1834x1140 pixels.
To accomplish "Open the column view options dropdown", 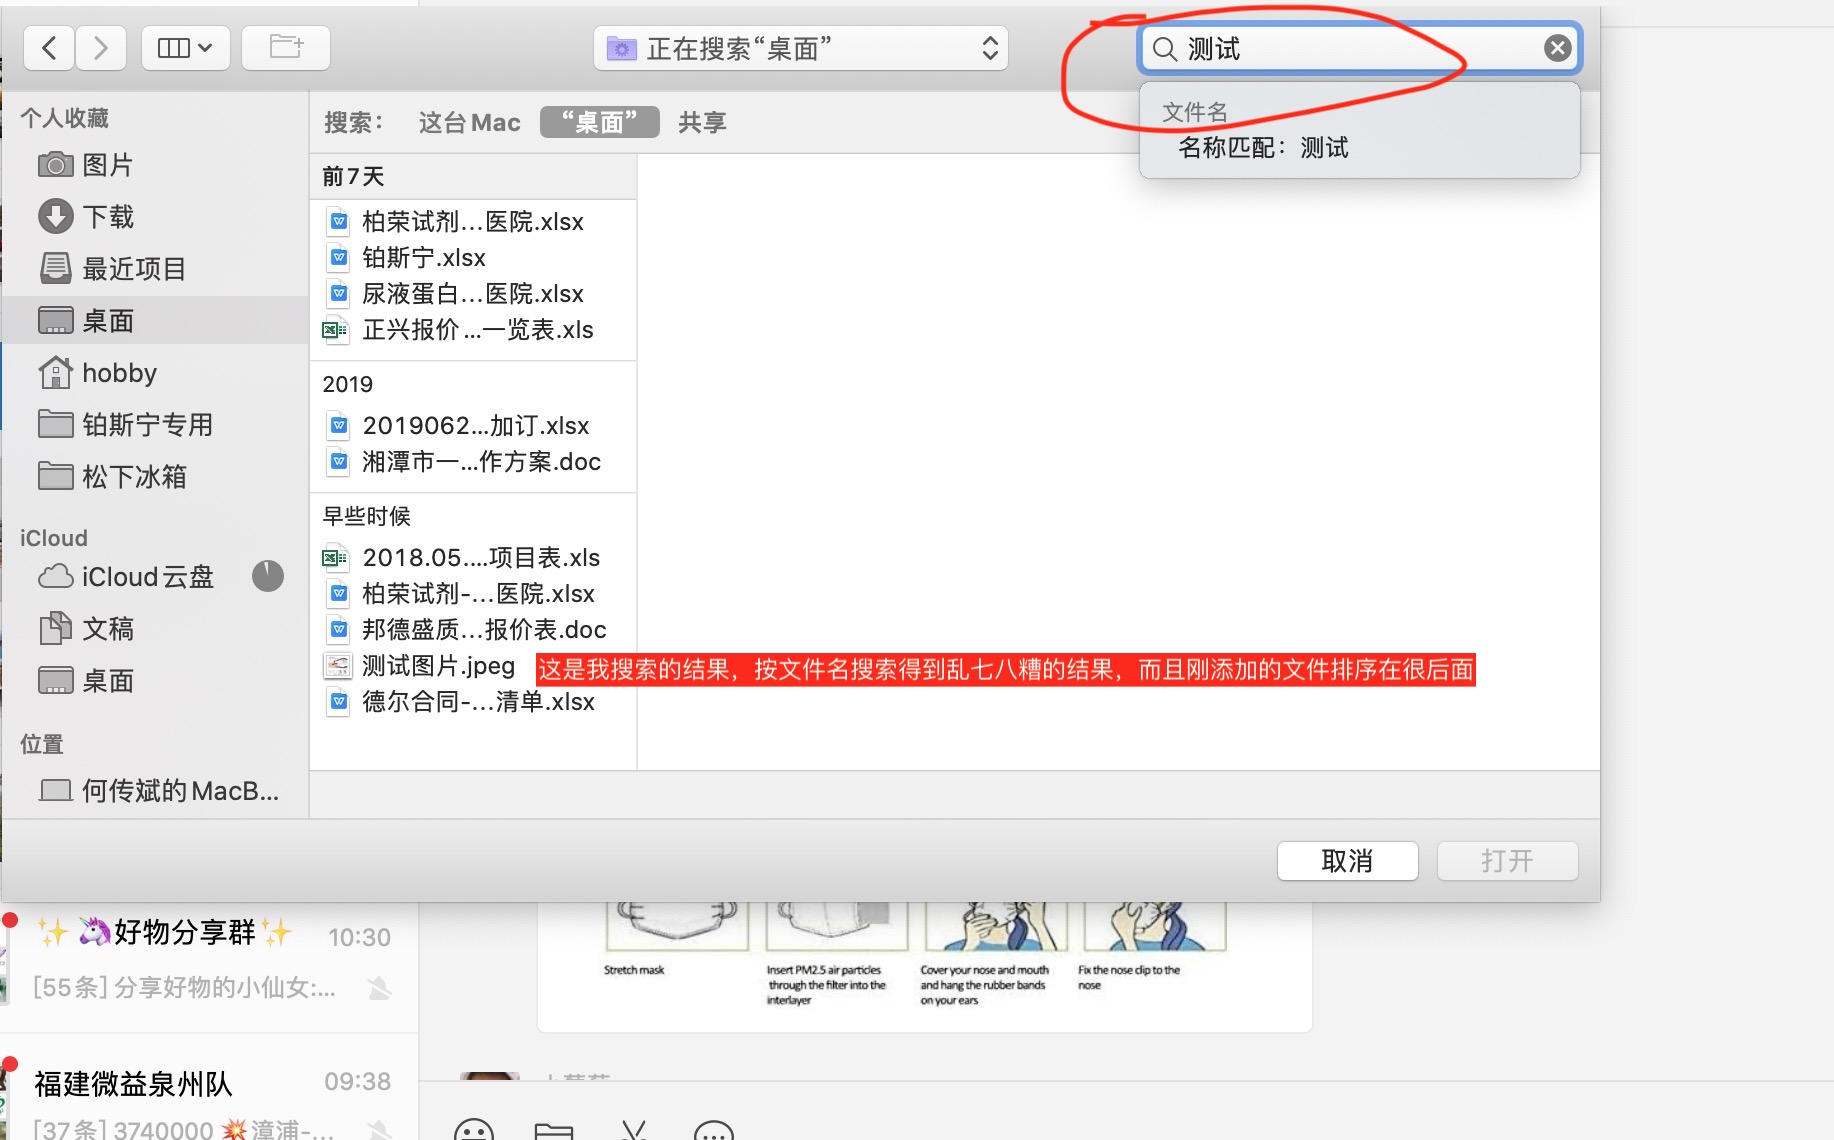I will tap(186, 48).
